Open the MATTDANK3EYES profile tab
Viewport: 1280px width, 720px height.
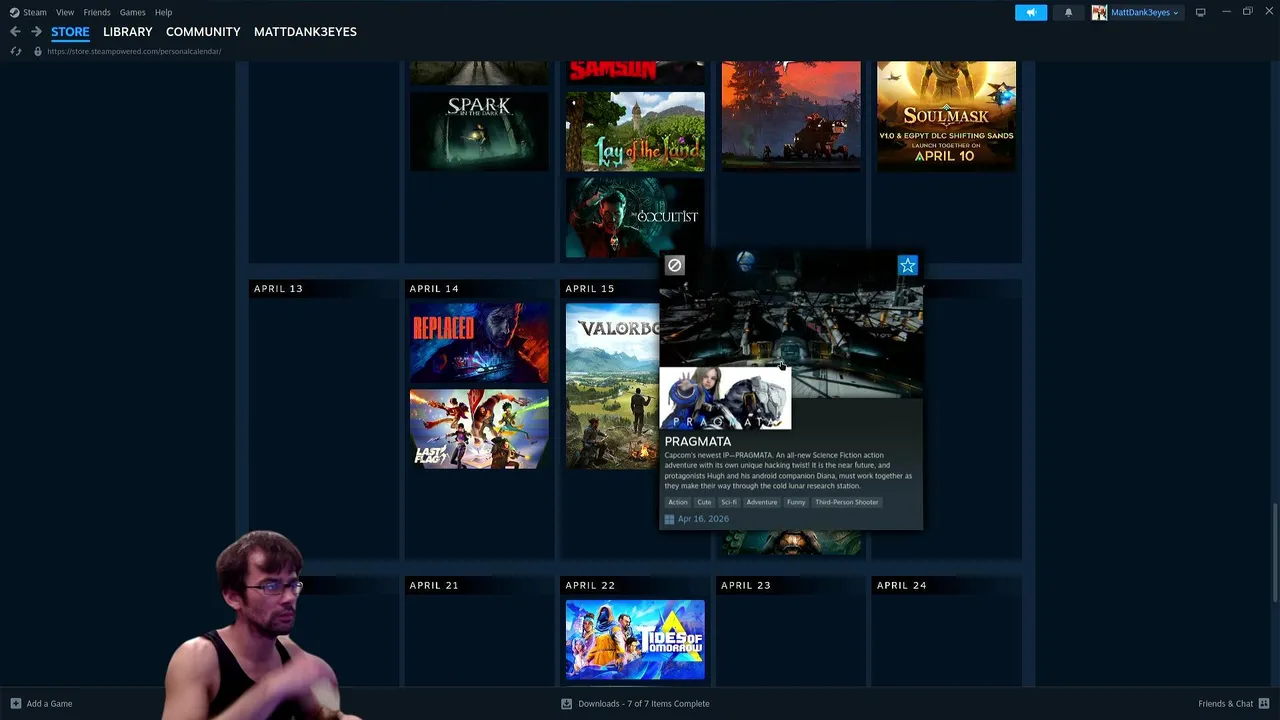point(305,32)
